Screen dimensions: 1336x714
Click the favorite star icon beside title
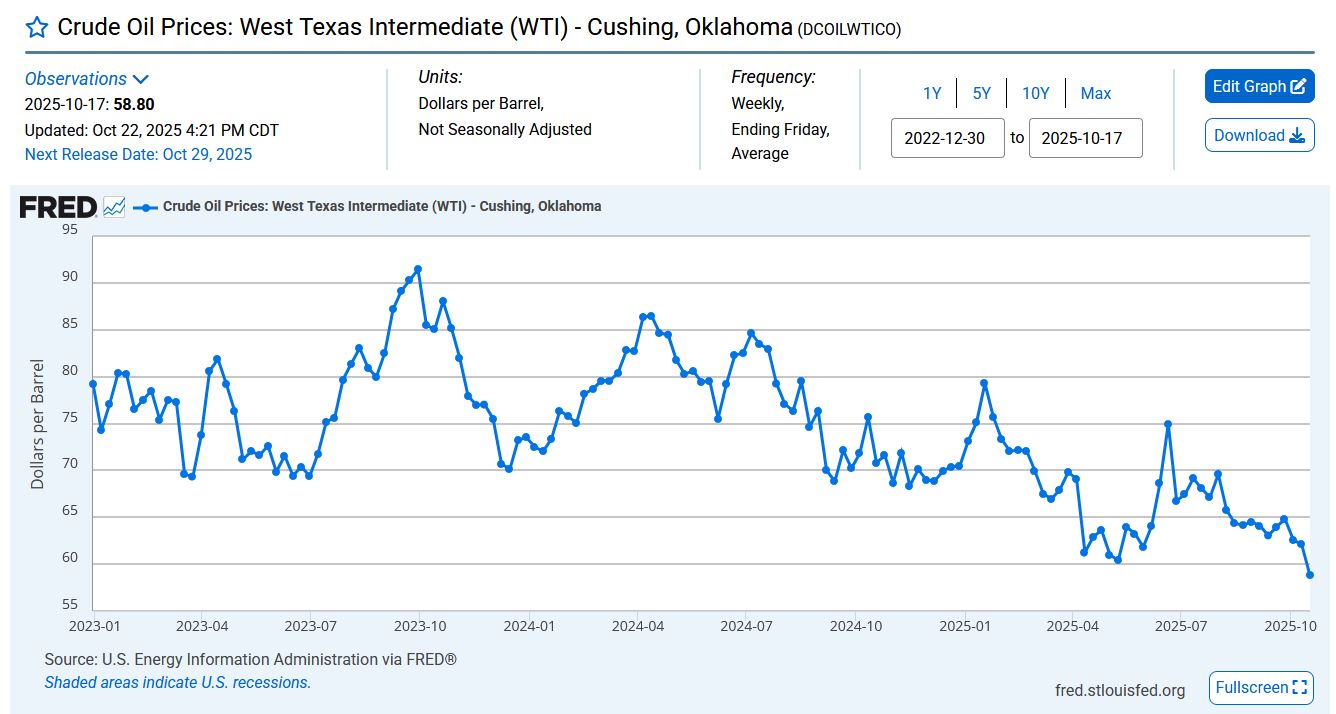[36, 27]
